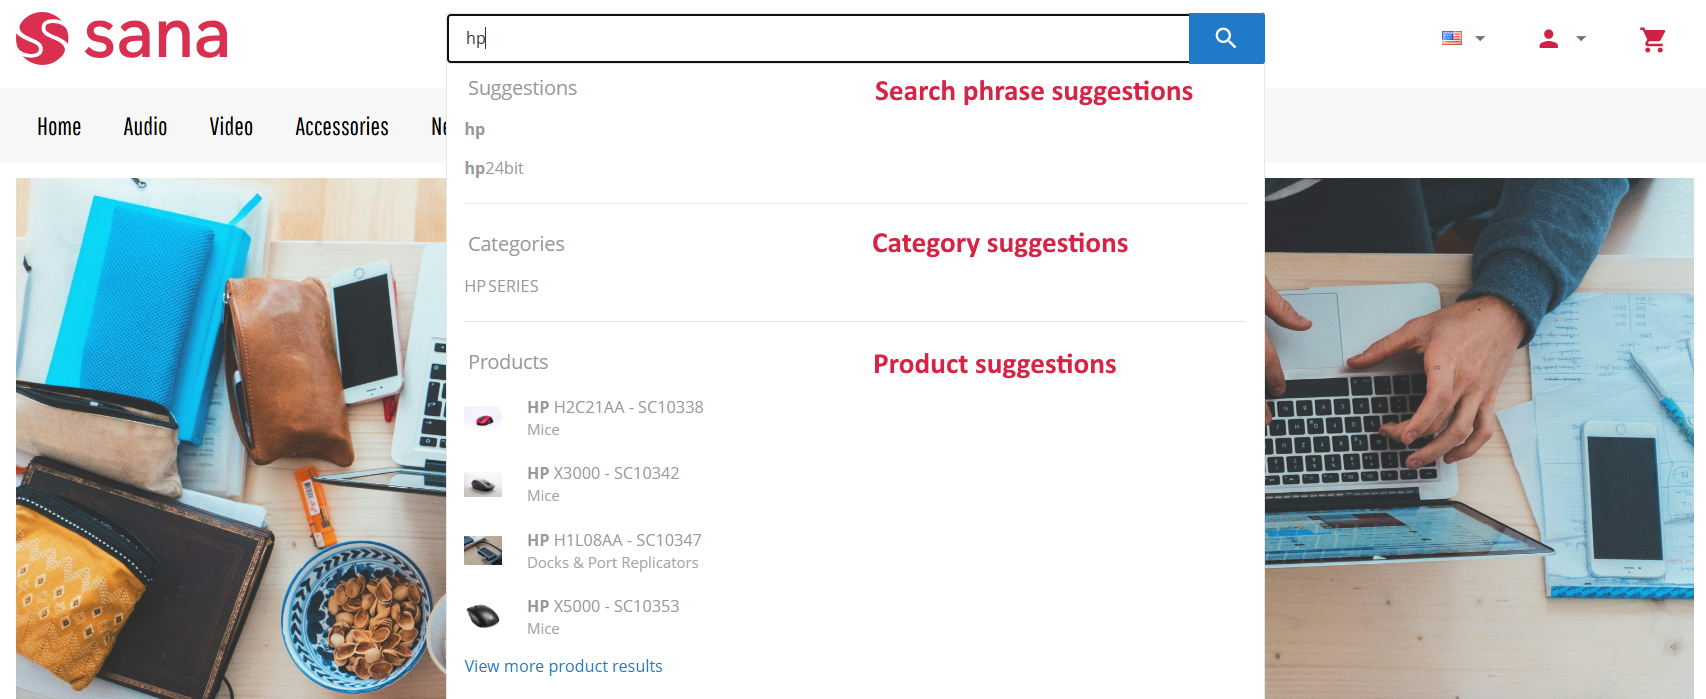Viewport: 1706px width, 699px height.
Task: Click the HP H2C21AA red mouse thumbnail
Action: pos(483,418)
